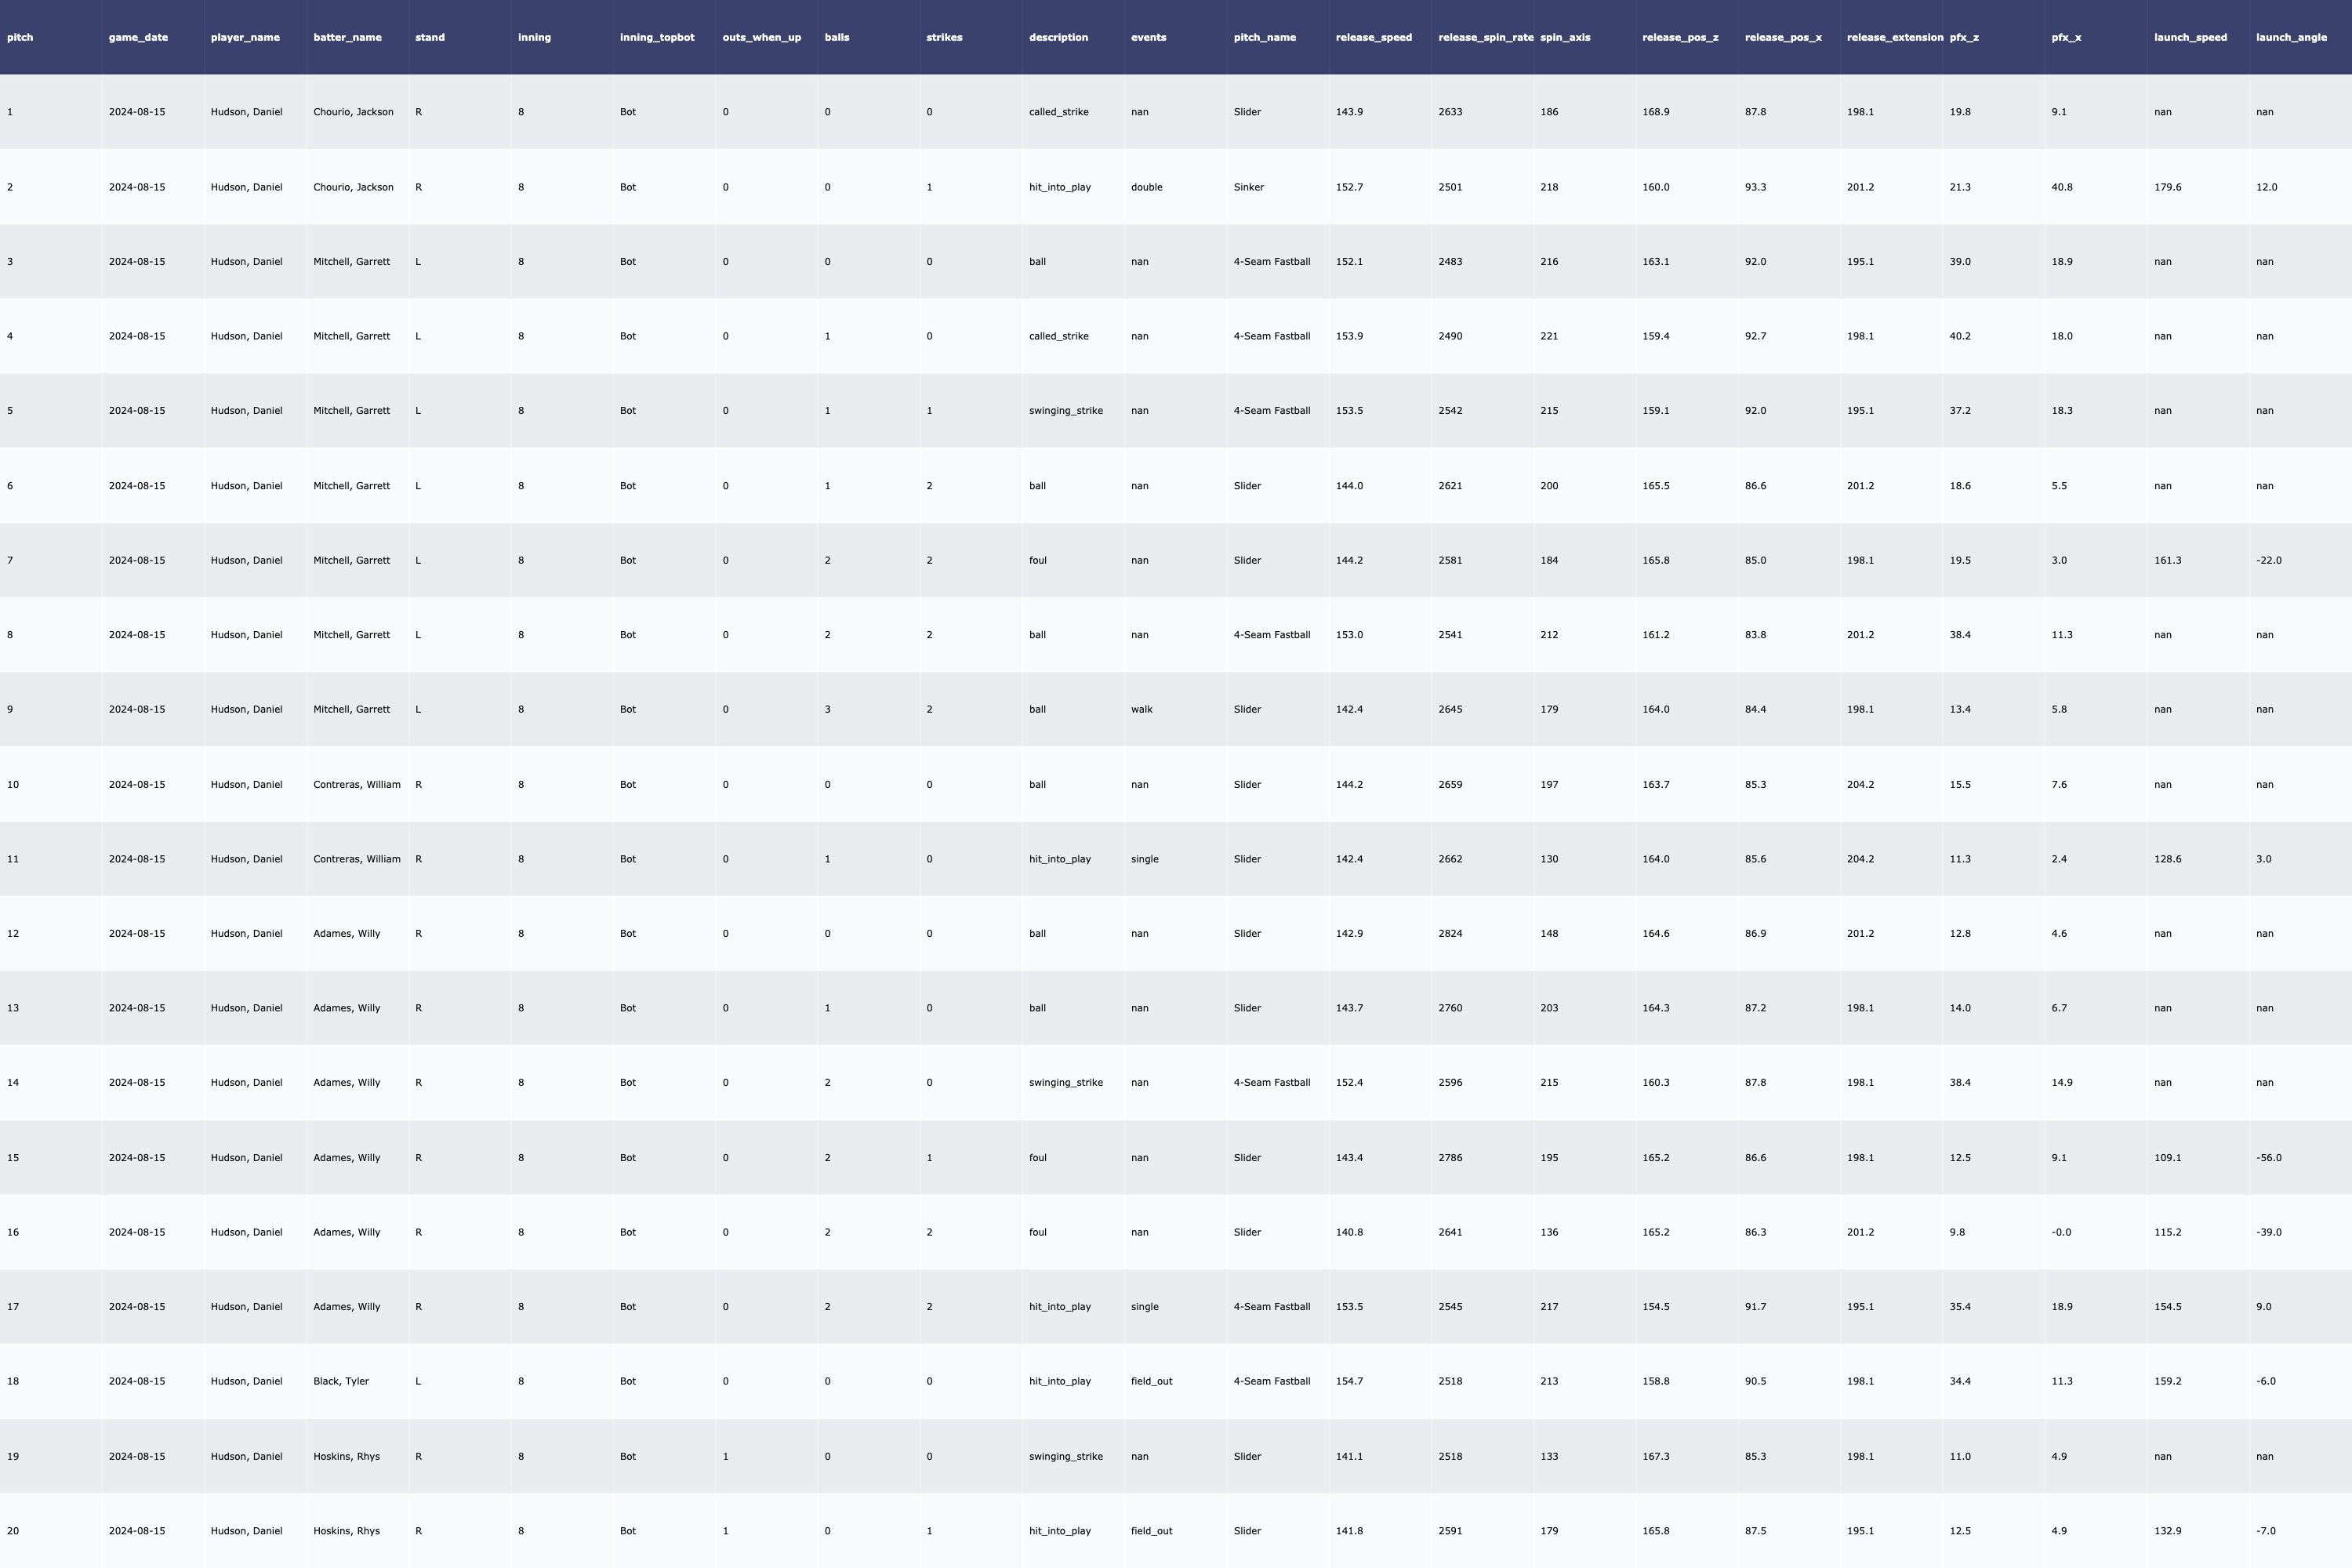
Task: Click pfx_x value 40.8
Action: click(2061, 187)
